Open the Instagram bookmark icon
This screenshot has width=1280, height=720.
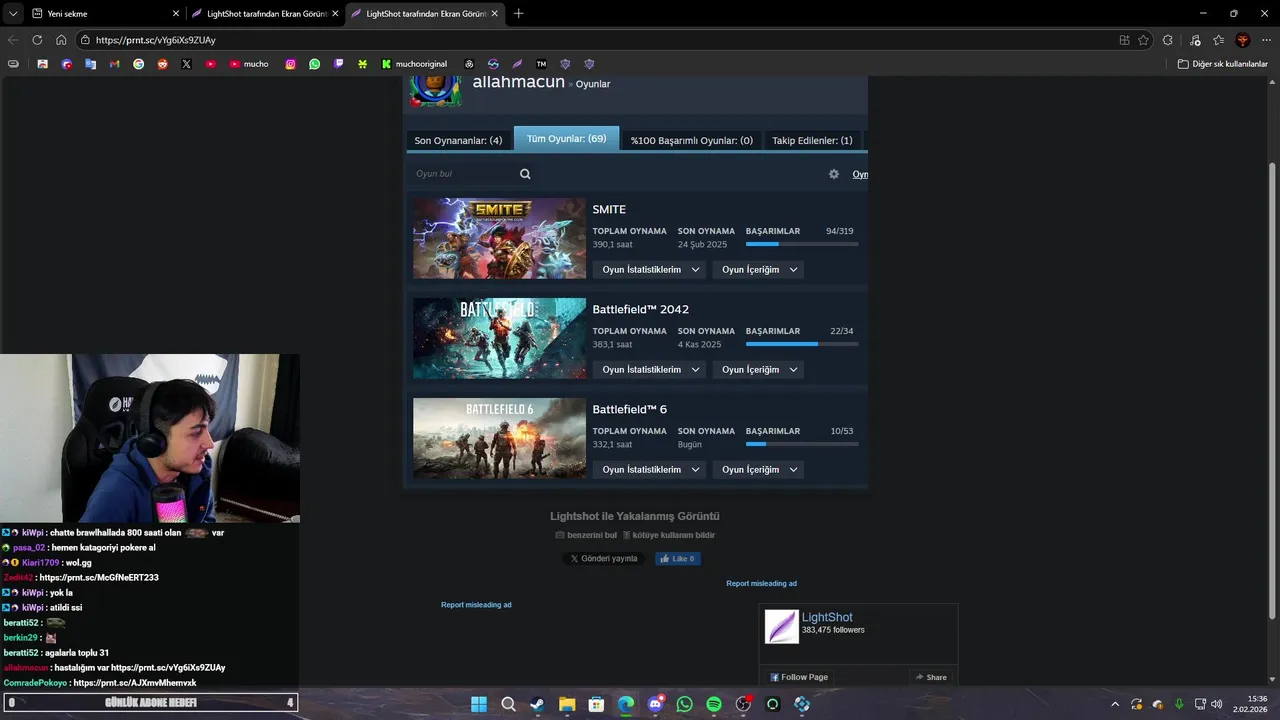[x=291, y=64]
